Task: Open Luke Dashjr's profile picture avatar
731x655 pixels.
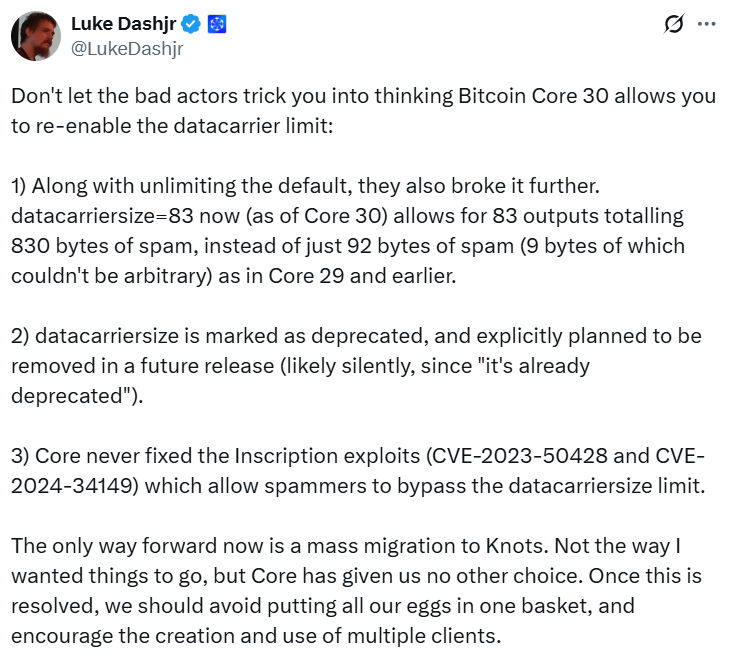Action: coord(36,36)
